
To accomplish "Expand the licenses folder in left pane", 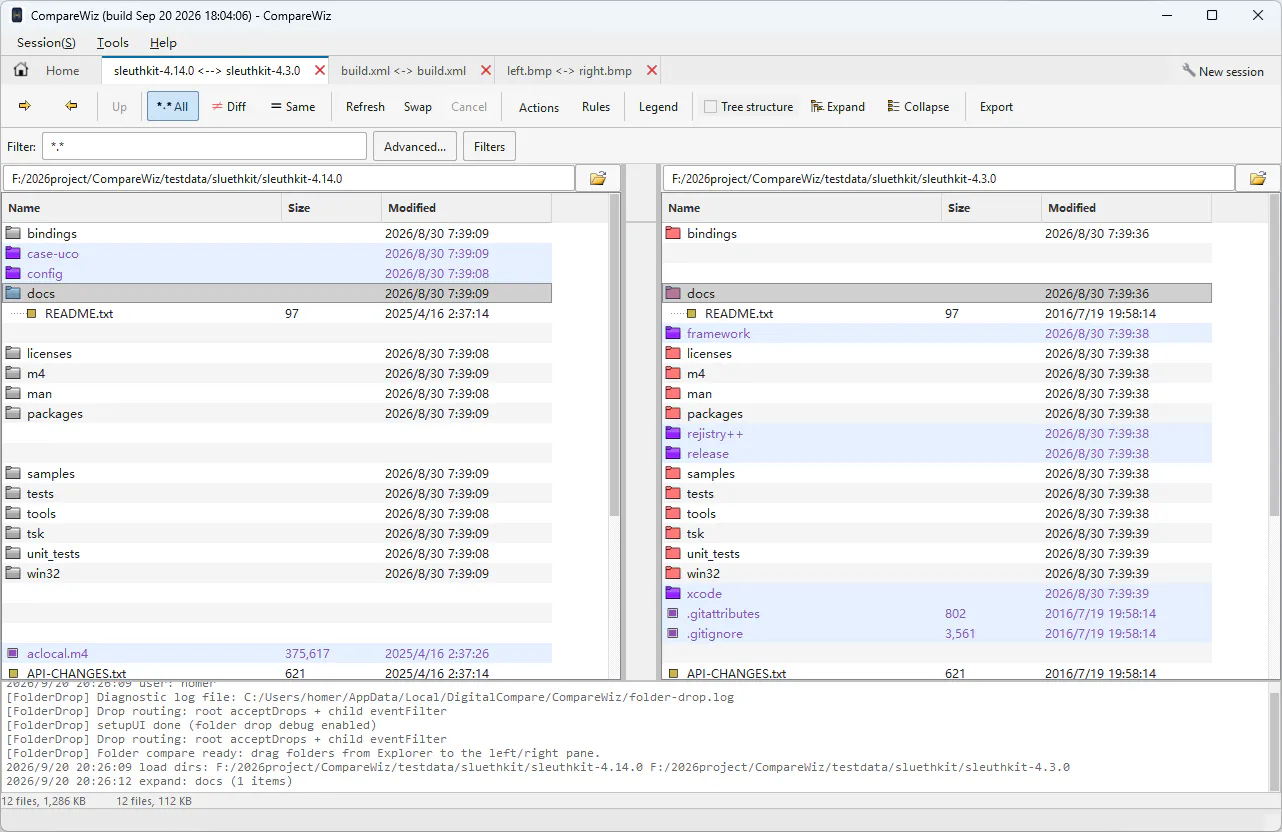I will click(x=13, y=353).
